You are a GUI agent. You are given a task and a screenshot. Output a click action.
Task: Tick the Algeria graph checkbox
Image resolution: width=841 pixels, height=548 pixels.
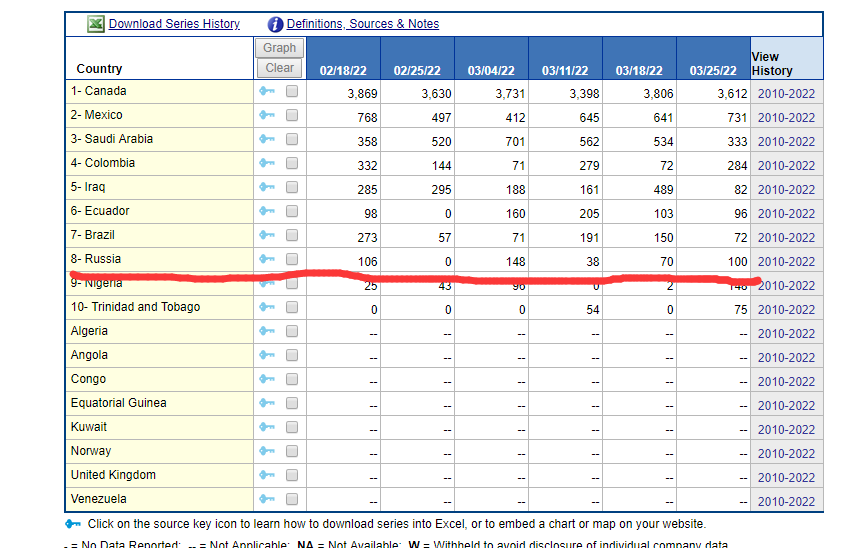point(292,331)
